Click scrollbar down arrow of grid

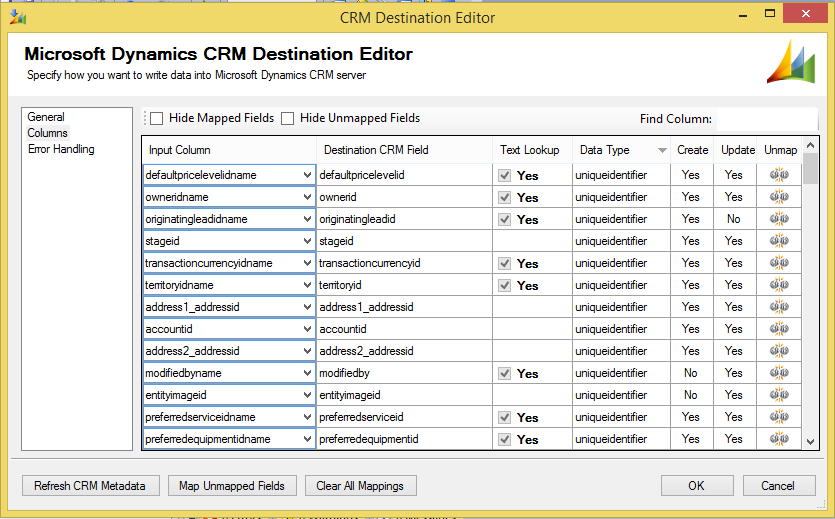point(811,442)
